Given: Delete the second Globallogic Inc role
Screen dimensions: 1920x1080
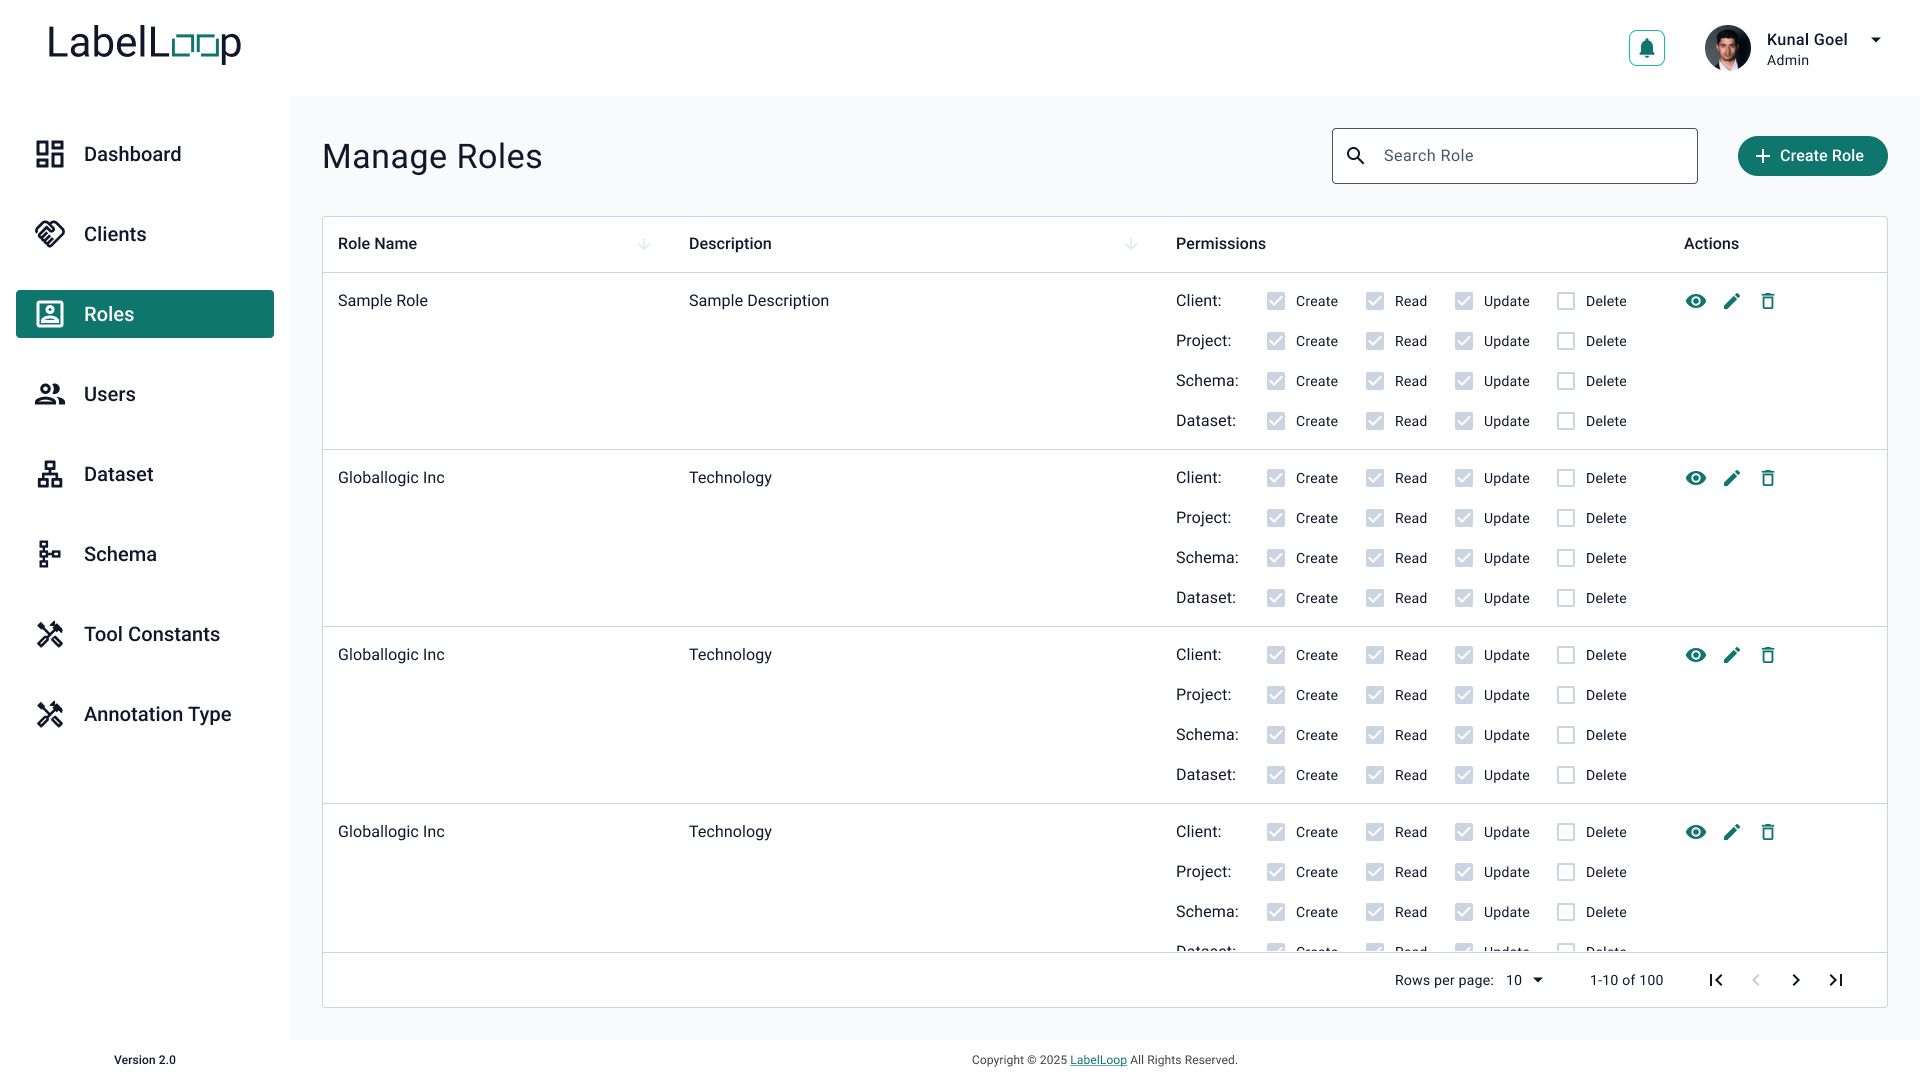Looking at the screenshot, I should click(x=1768, y=655).
